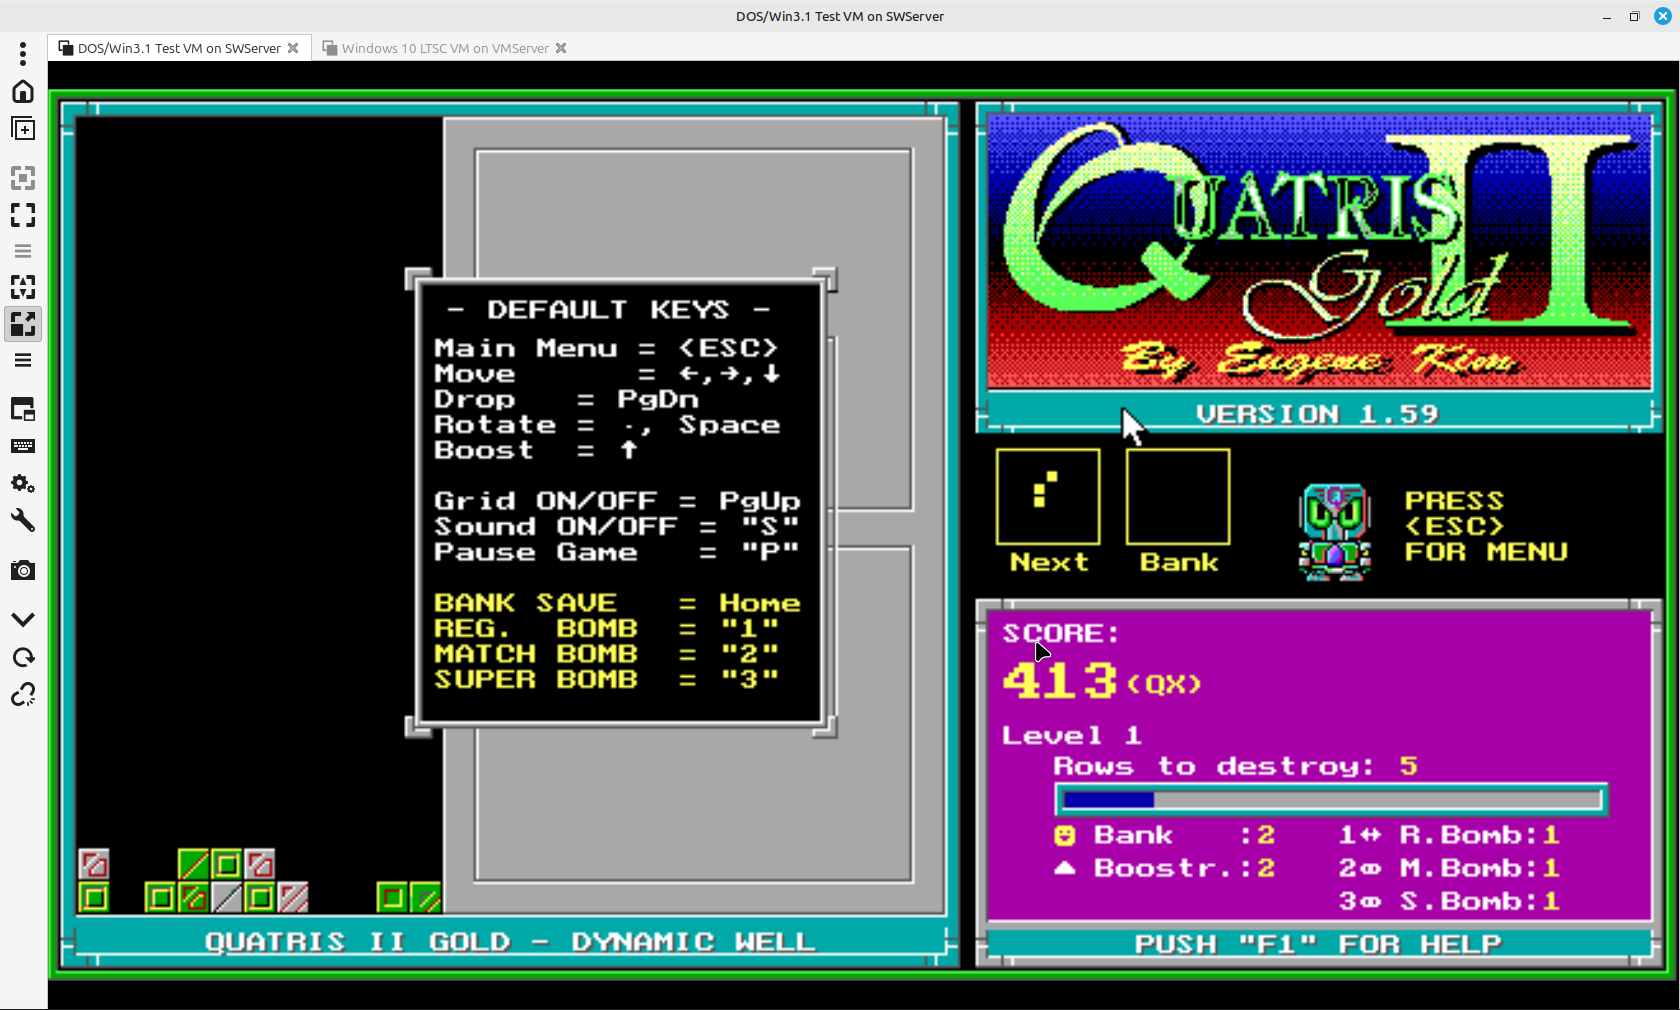Click 'Main Menu = <ESC>' line
The width and height of the screenshot is (1680, 1010).
[606, 348]
